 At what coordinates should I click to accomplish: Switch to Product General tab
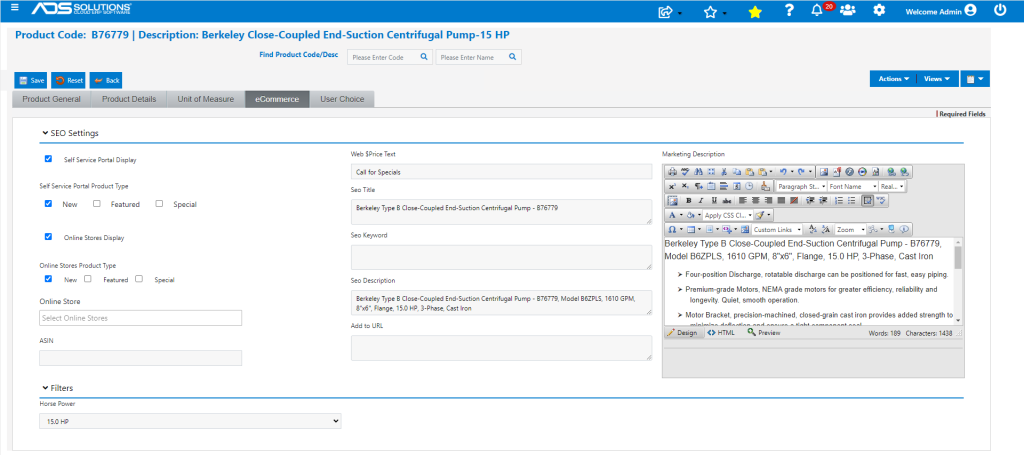tap(52, 99)
